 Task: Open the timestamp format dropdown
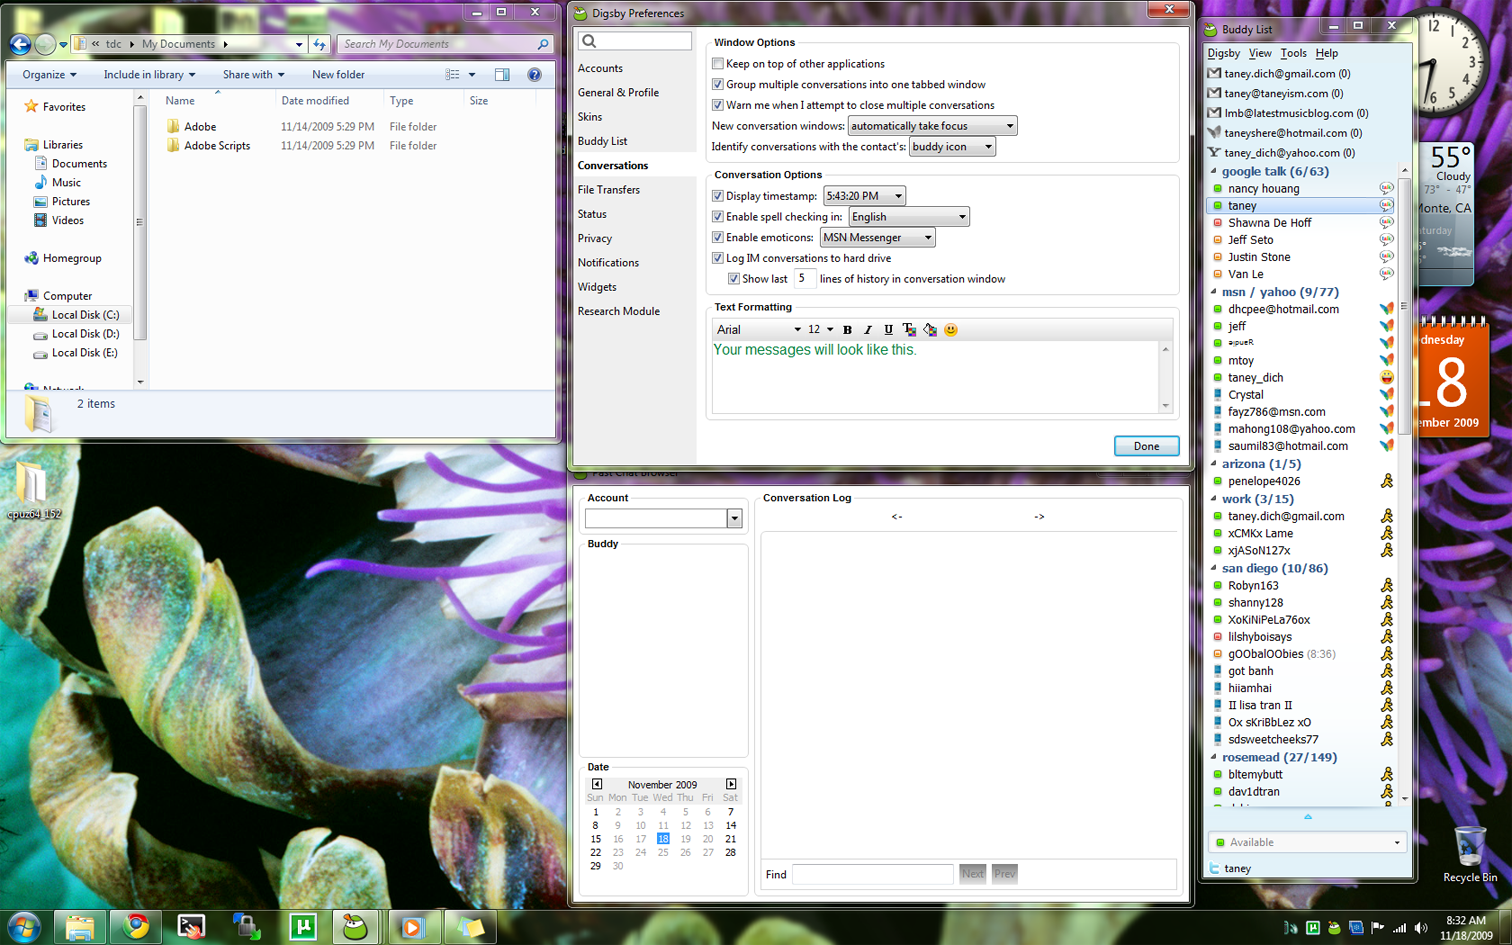864,196
